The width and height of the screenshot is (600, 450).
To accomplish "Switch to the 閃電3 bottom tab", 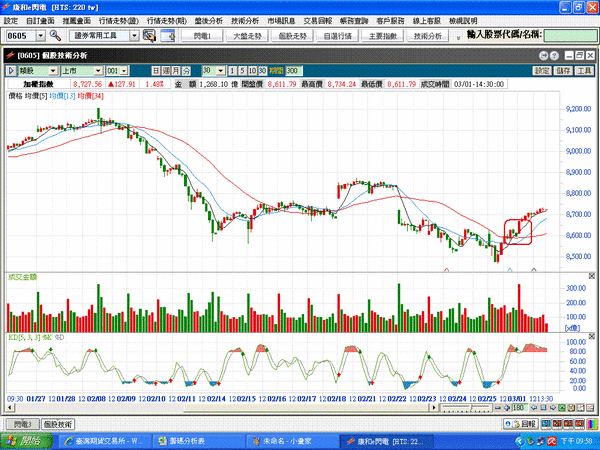I will [23, 424].
